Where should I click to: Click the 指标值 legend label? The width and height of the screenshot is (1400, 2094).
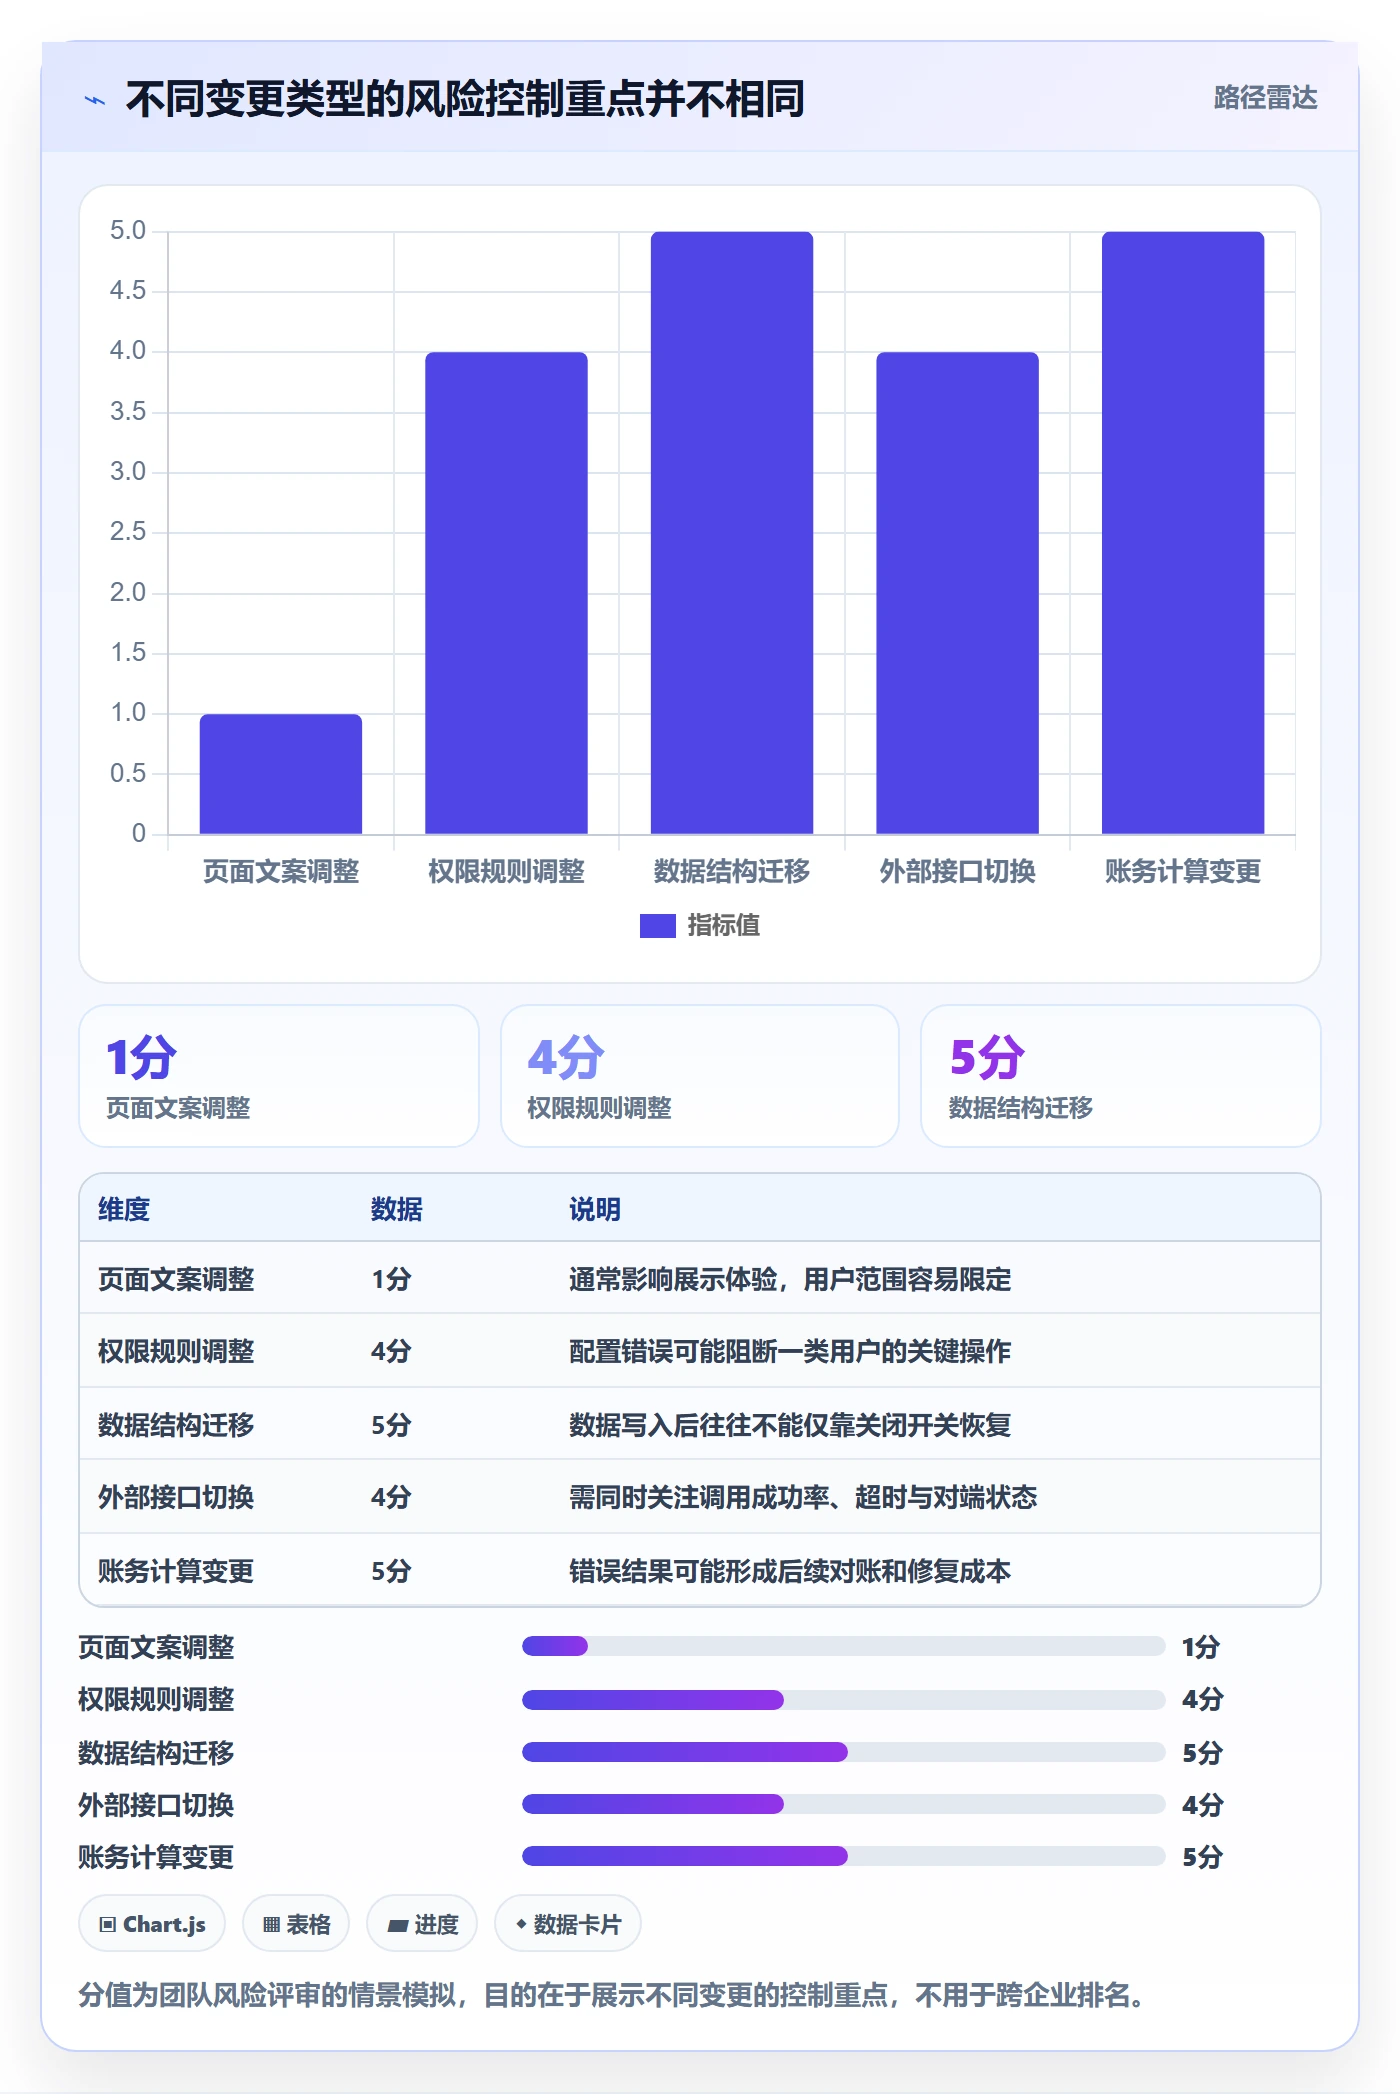(x=723, y=926)
